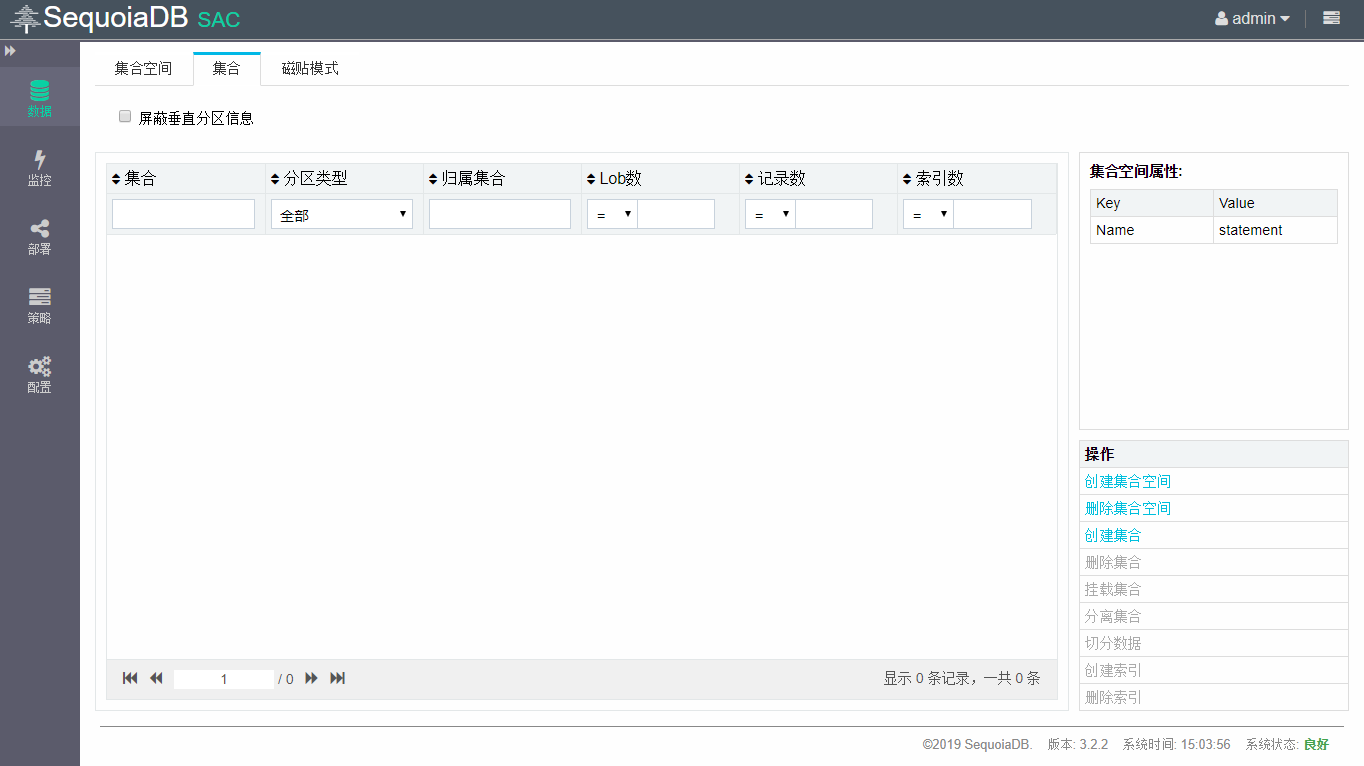Open the 策略 (Strategy) sidebar section
The width and height of the screenshot is (1364, 766).
tap(39, 306)
